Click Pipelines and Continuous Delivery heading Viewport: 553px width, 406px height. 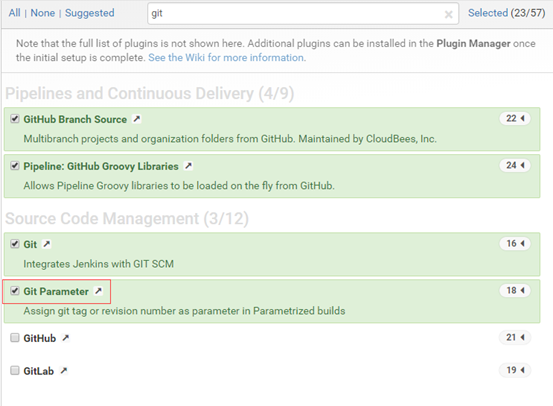150,94
